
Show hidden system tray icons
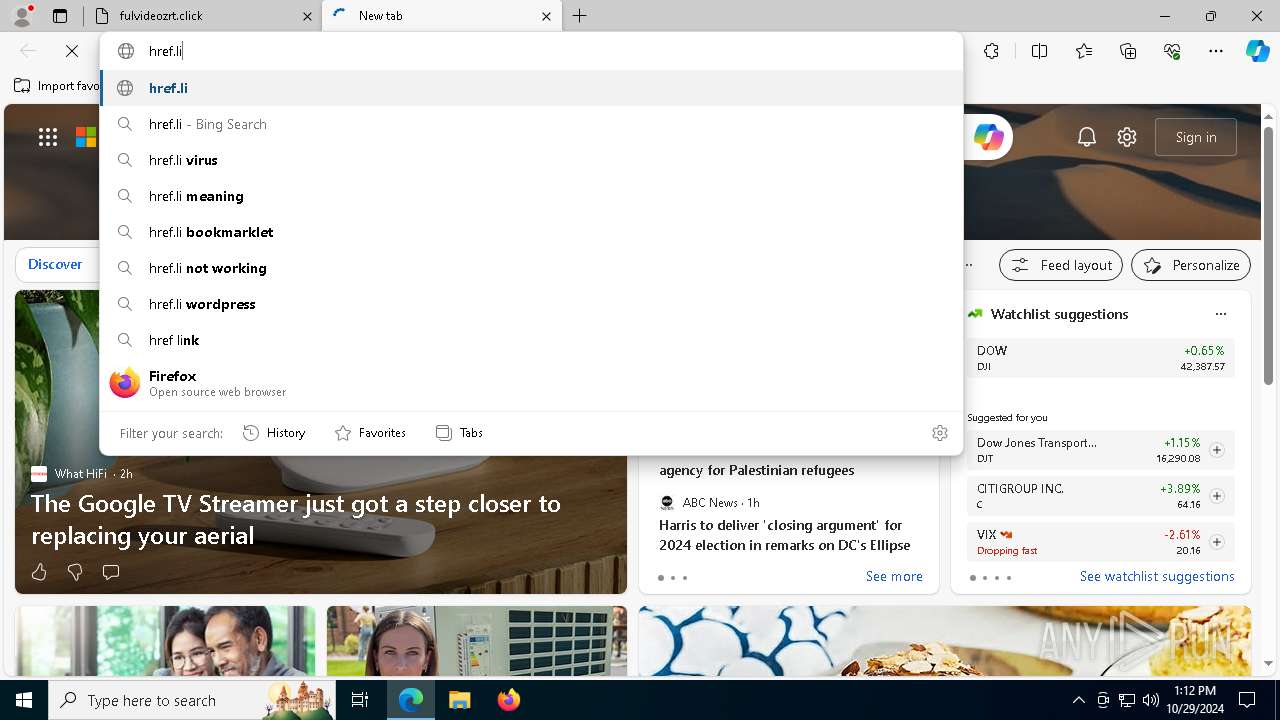click(1078, 700)
